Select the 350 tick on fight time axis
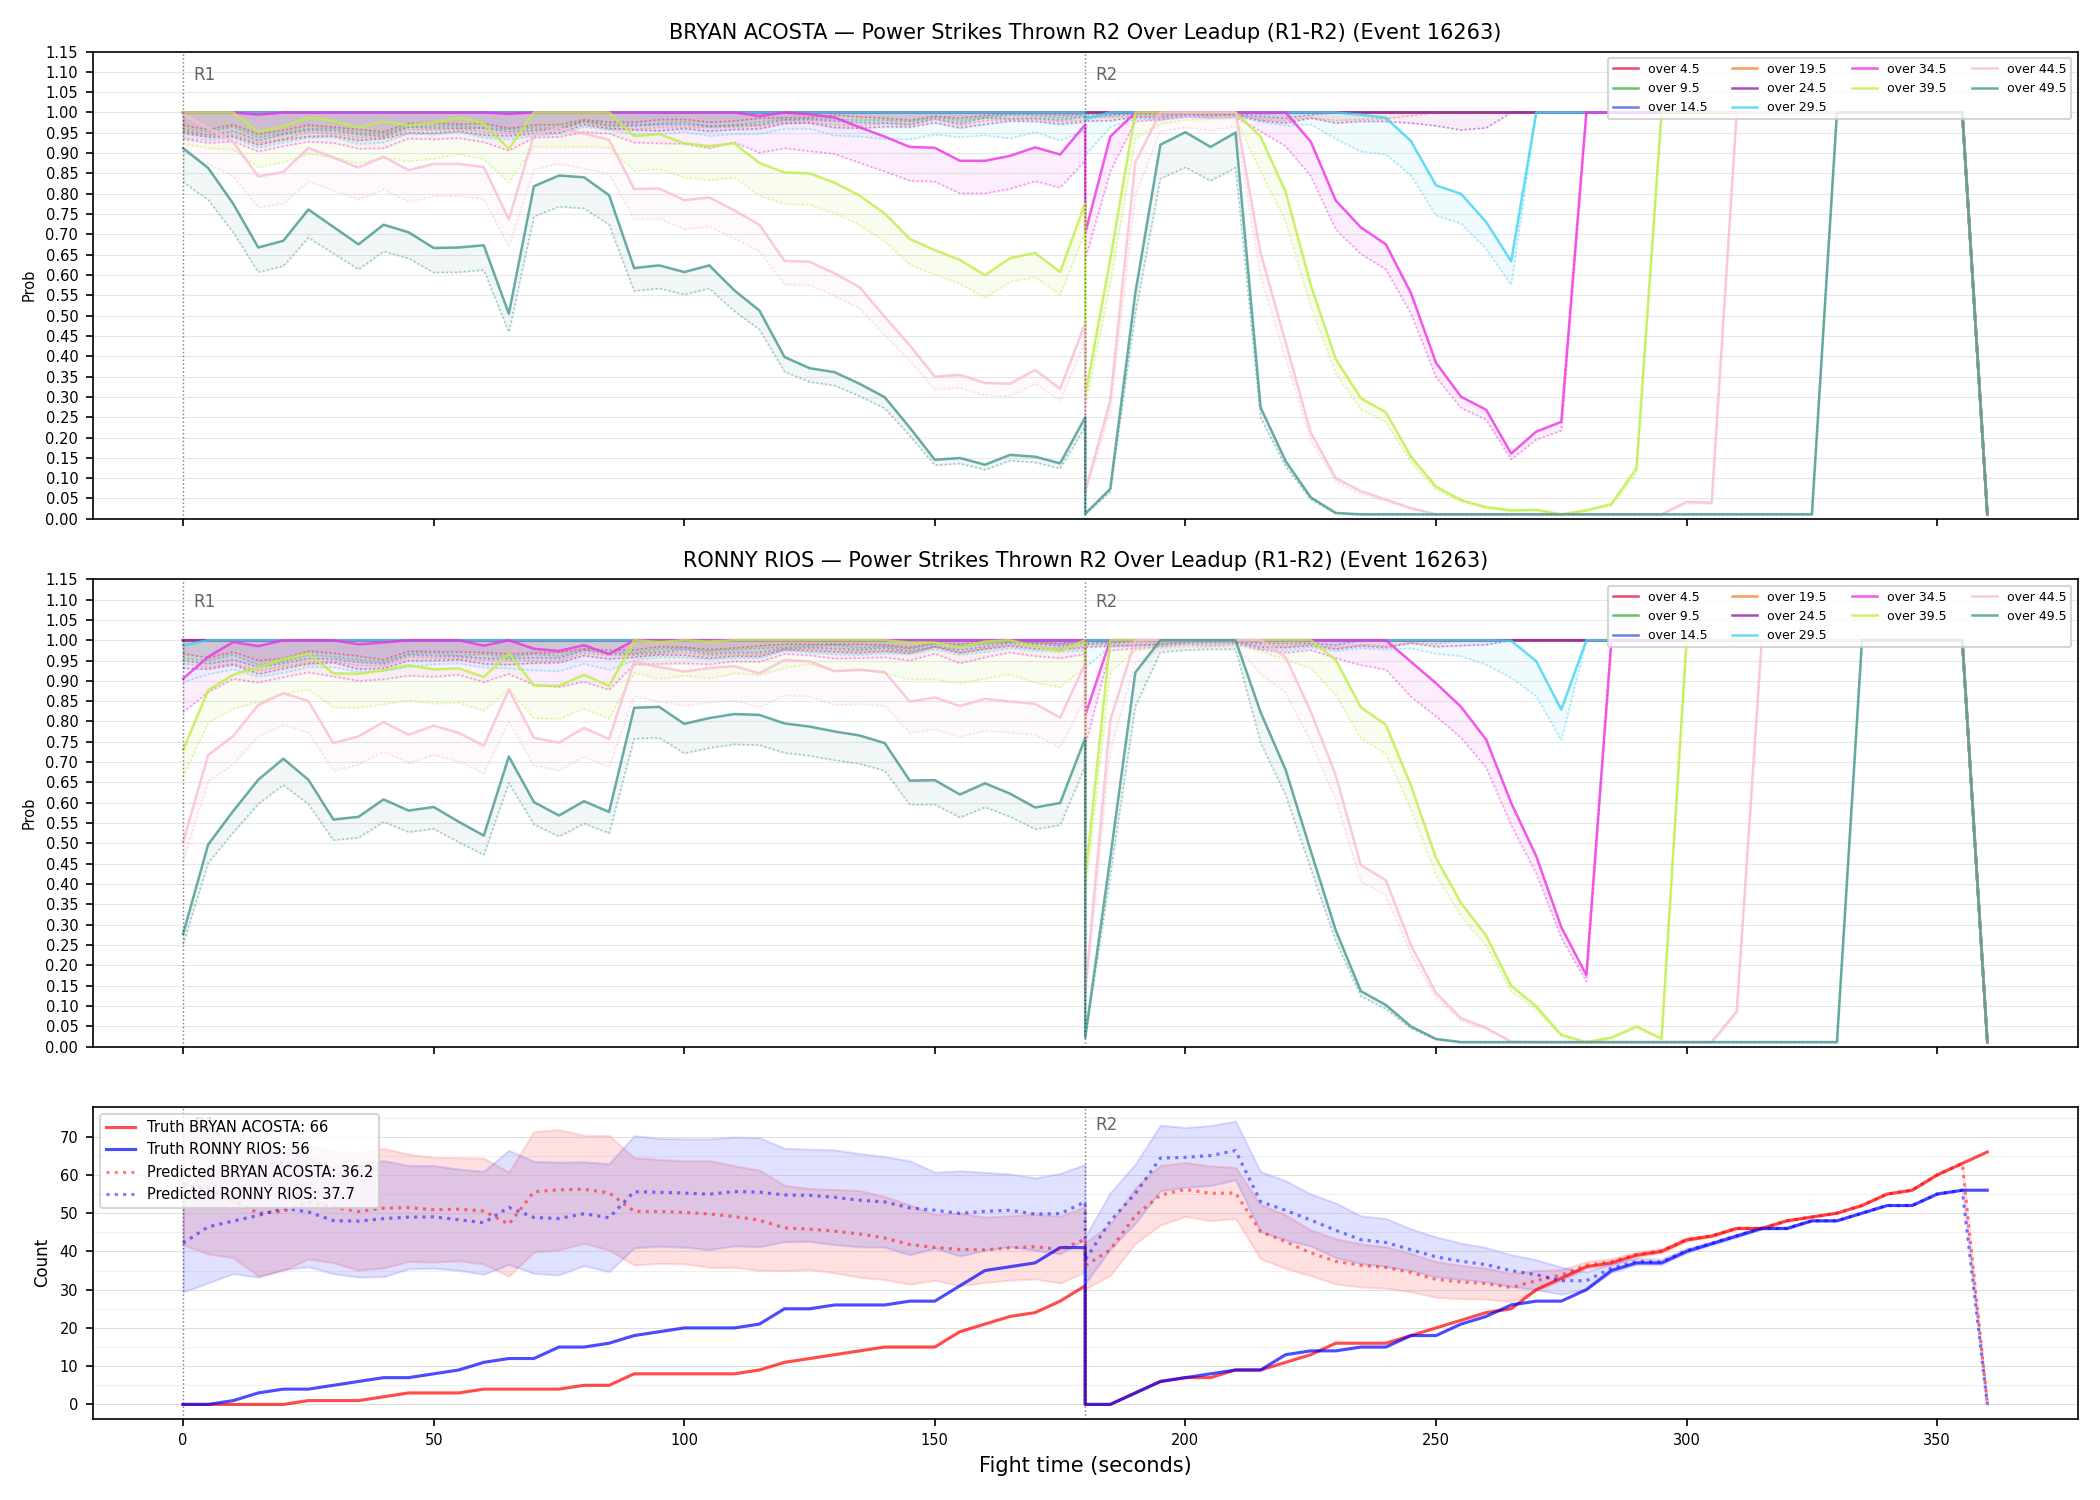 tap(1937, 1440)
